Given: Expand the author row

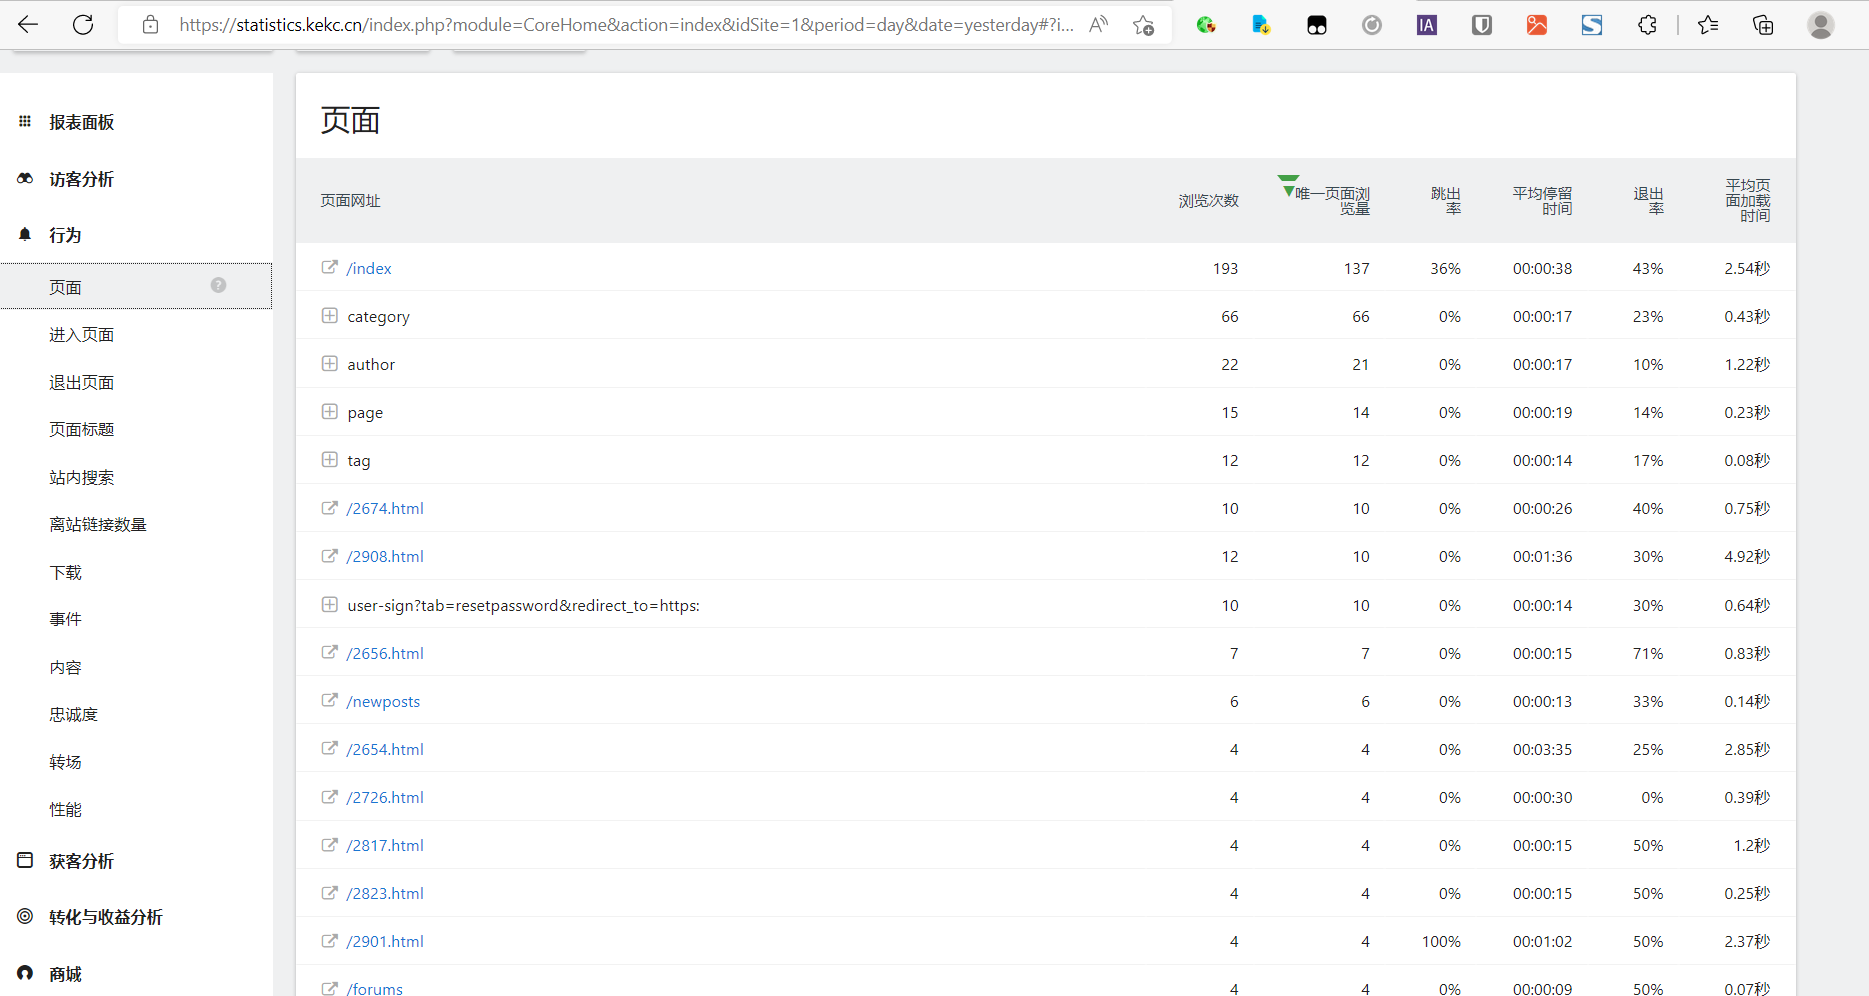Looking at the screenshot, I should pyautogui.click(x=329, y=364).
